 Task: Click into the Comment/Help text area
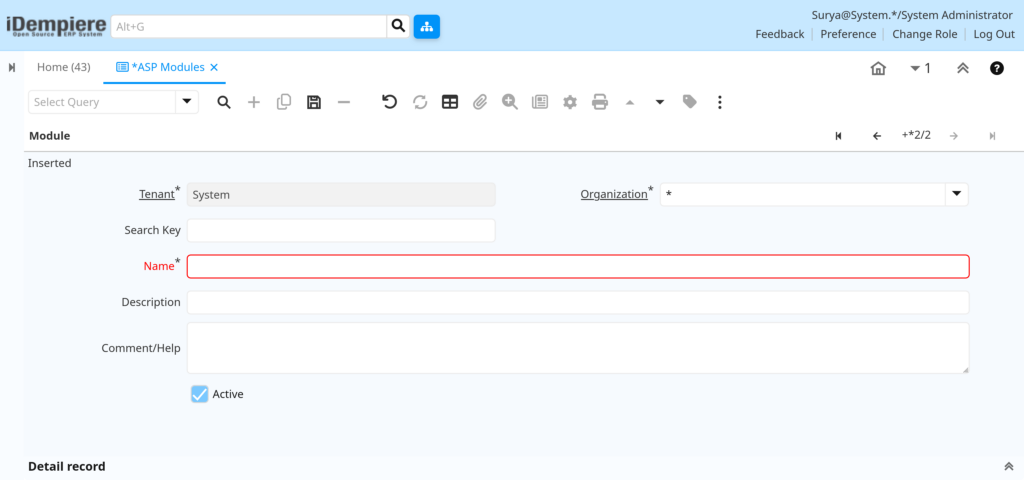(x=578, y=348)
